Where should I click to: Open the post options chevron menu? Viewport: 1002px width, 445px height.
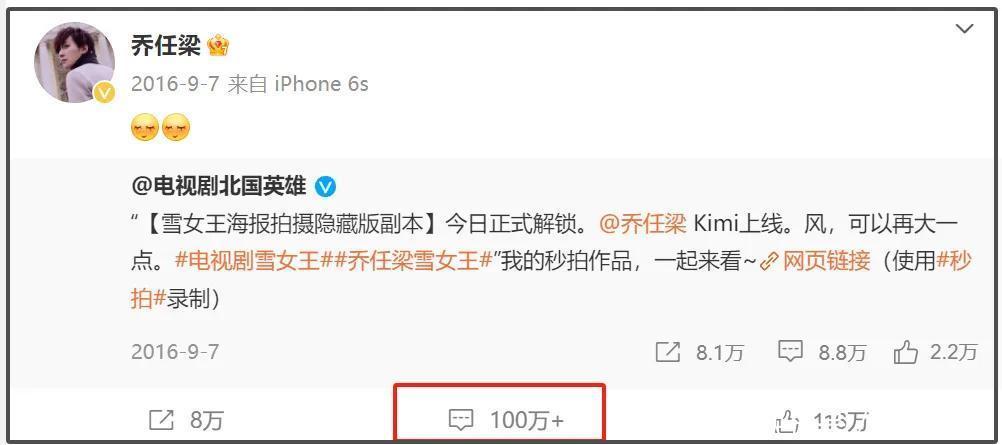click(x=963, y=29)
